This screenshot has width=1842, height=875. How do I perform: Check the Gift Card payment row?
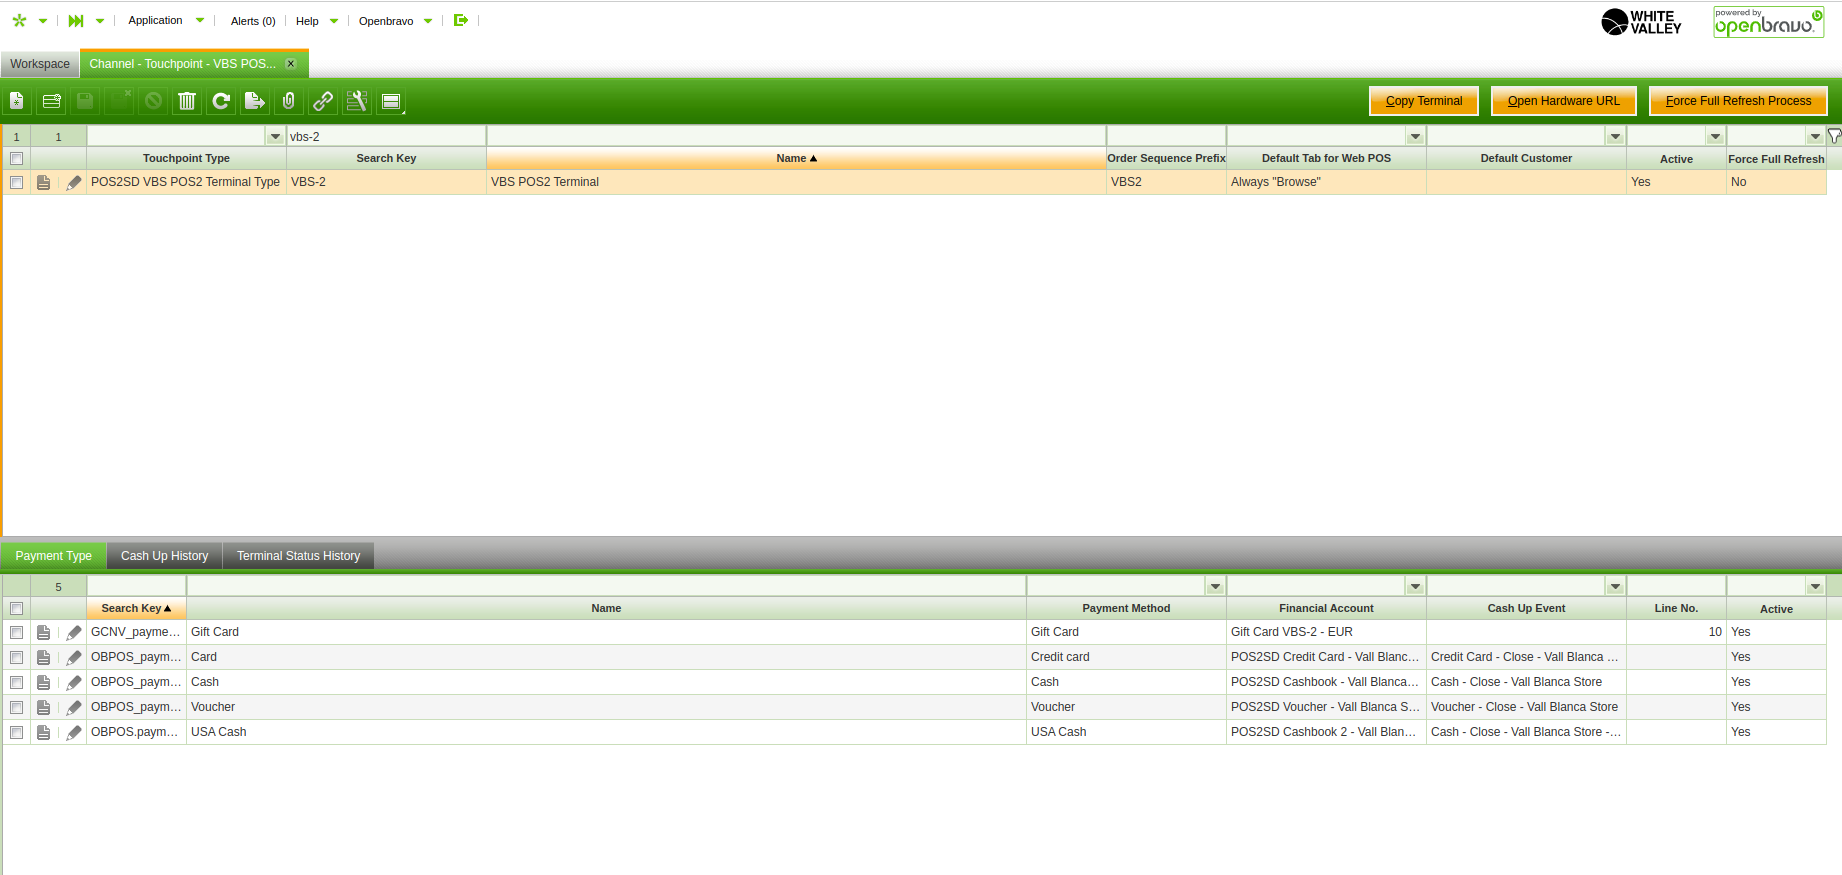[x=16, y=632]
